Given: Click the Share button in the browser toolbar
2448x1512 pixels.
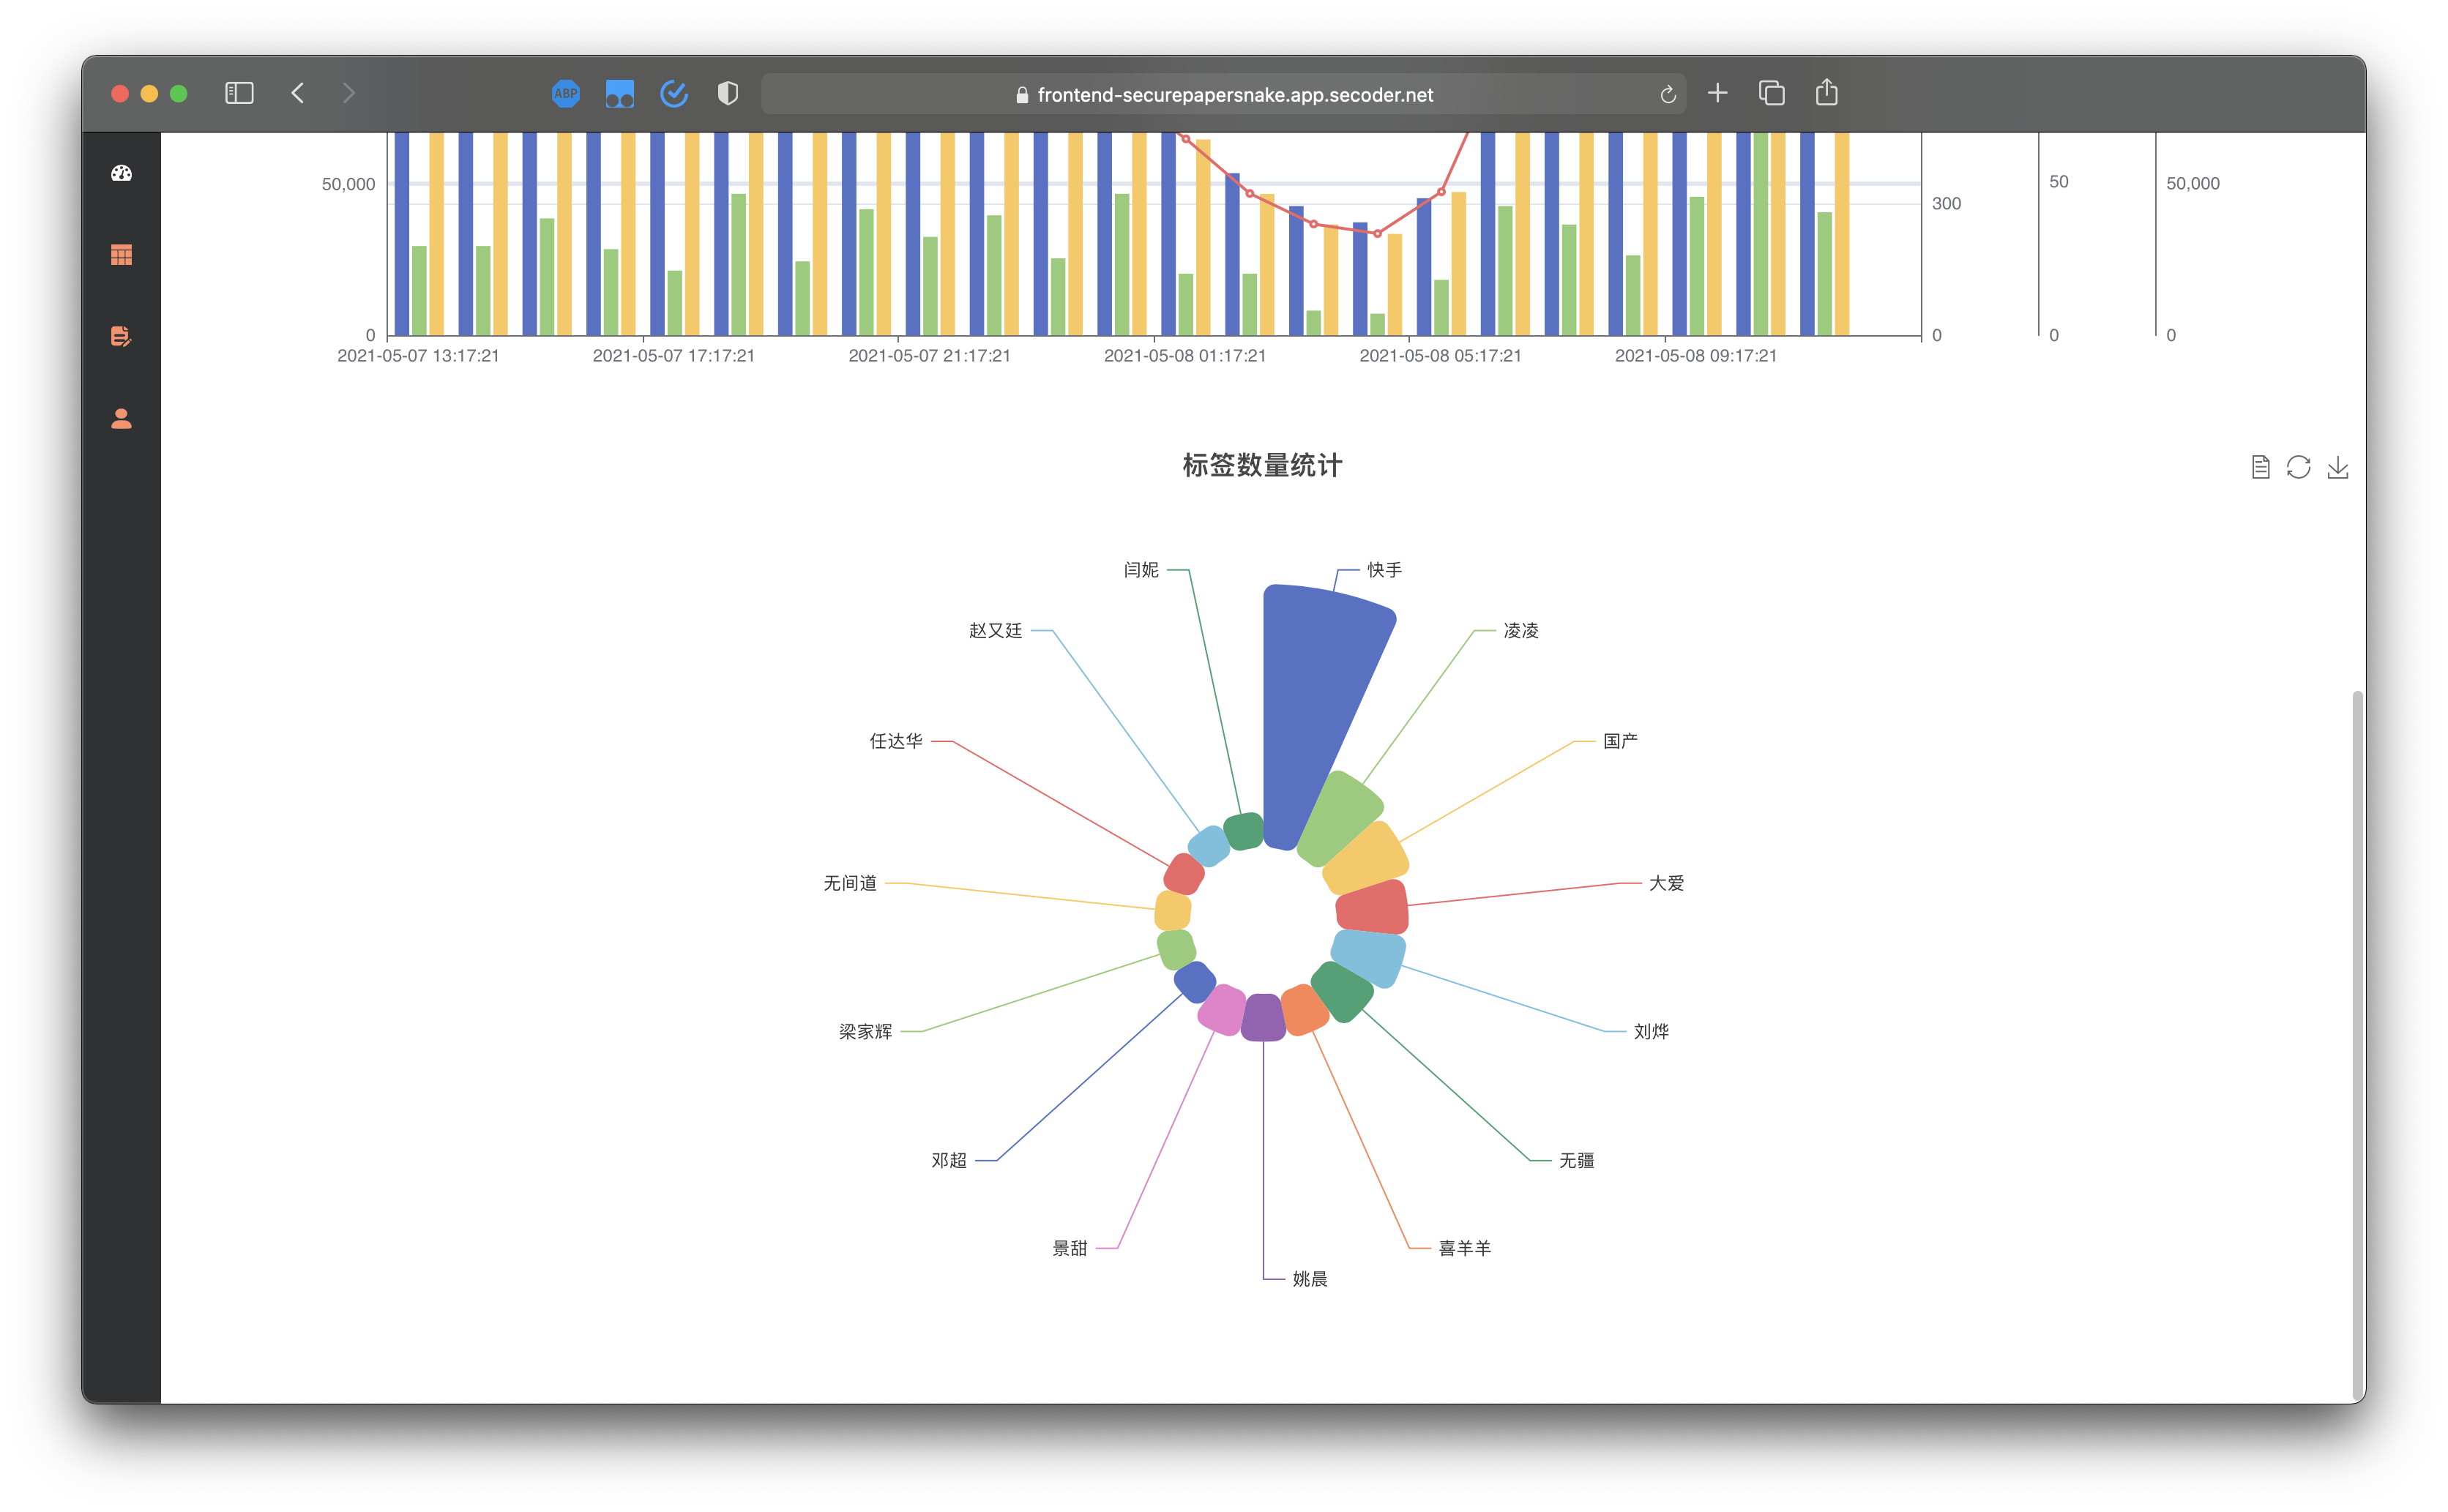Looking at the screenshot, I should [1827, 92].
